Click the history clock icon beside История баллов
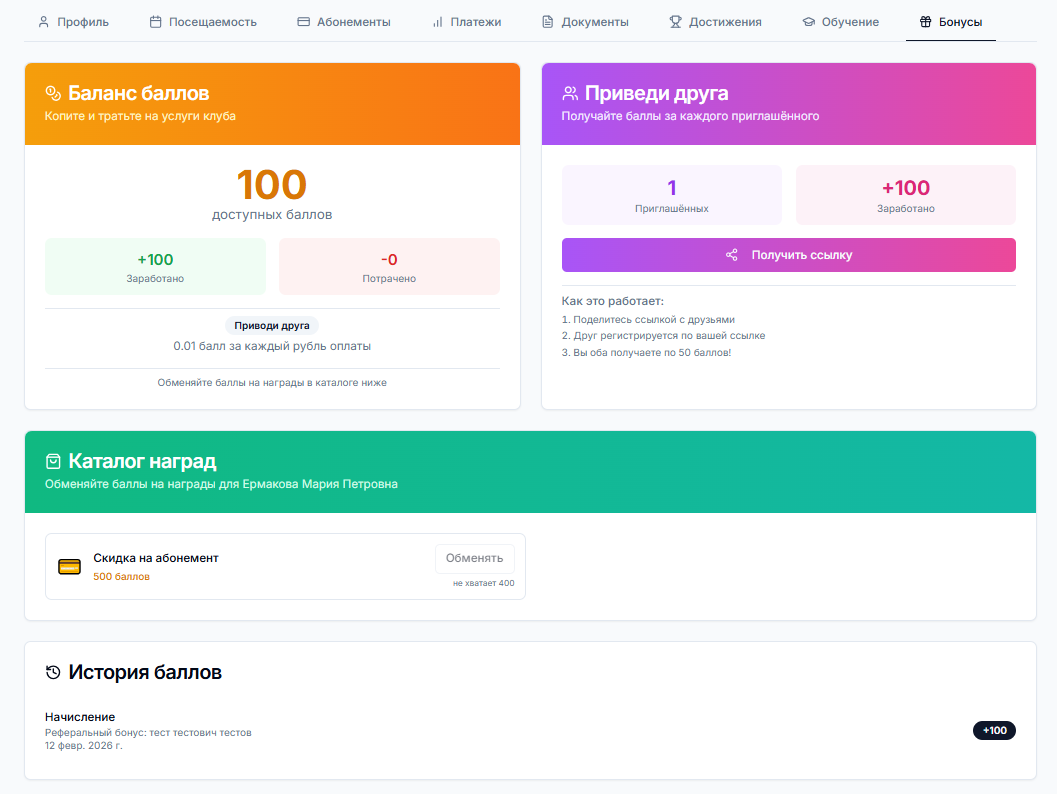1057x794 pixels. [x=54, y=672]
